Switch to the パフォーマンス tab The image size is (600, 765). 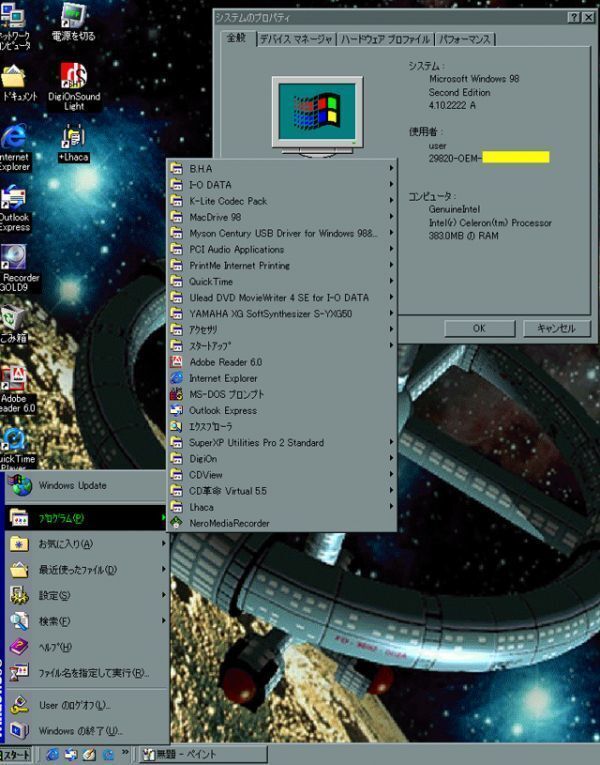pos(464,40)
